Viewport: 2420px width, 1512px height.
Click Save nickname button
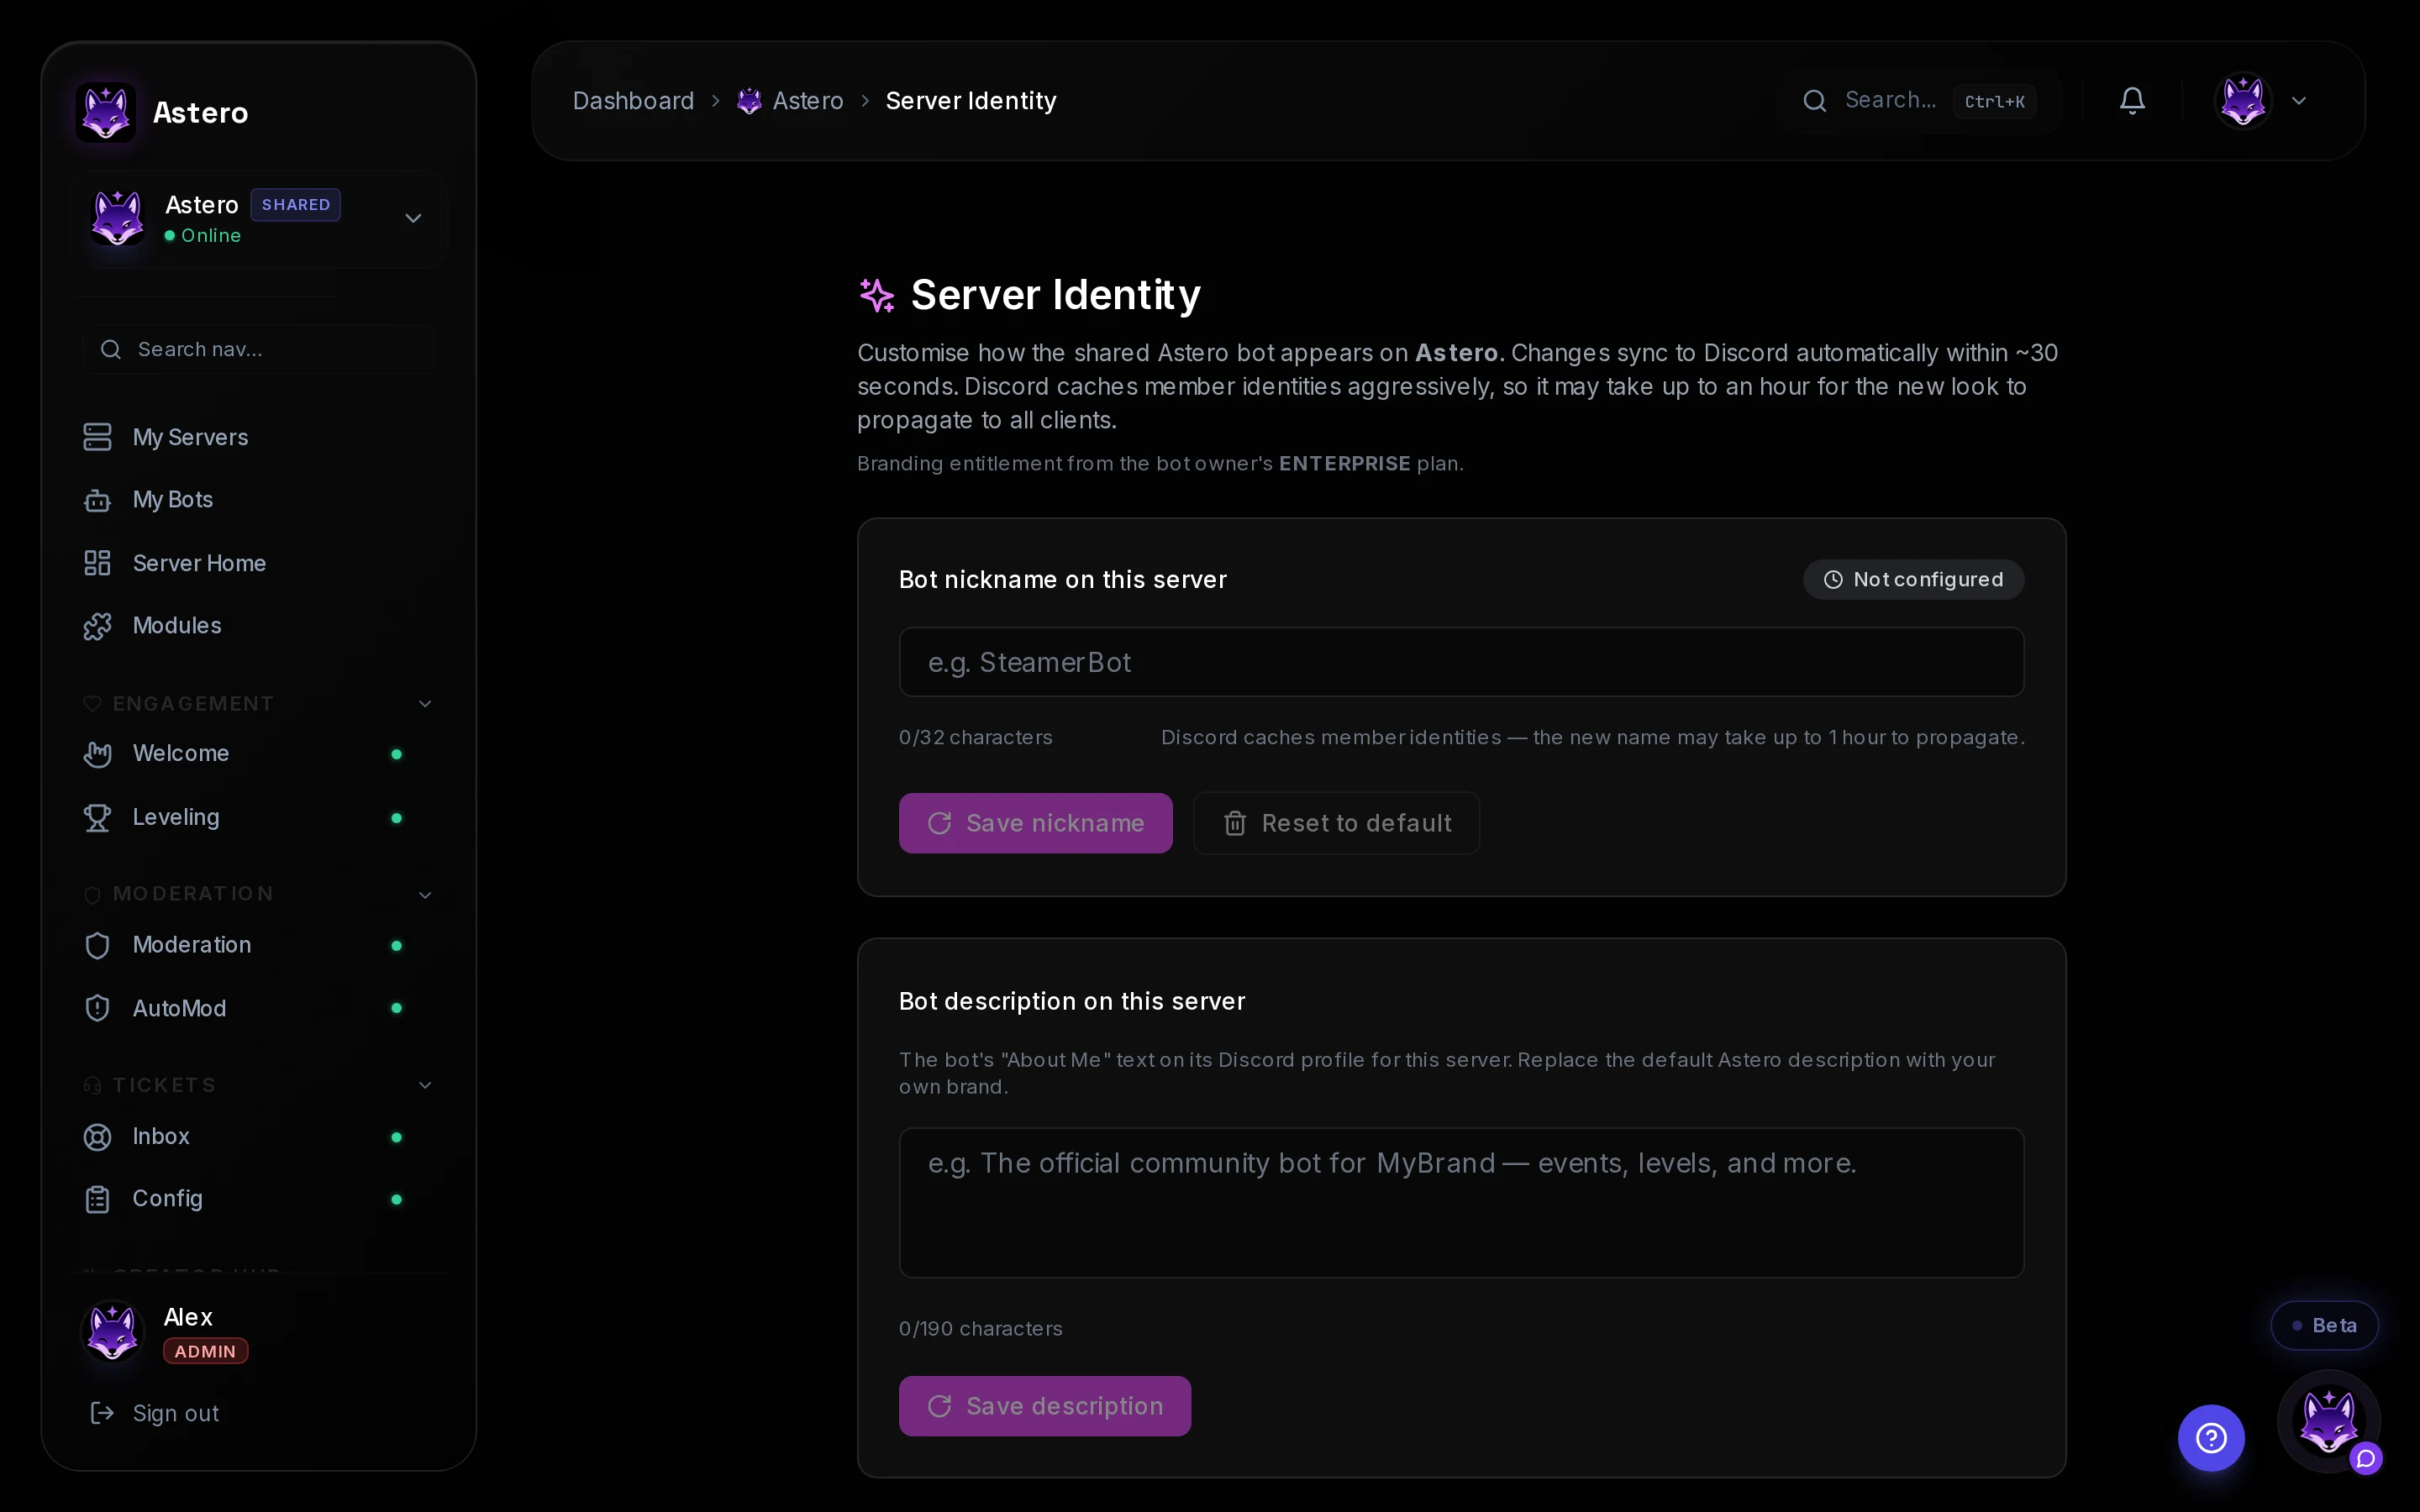tap(1035, 823)
